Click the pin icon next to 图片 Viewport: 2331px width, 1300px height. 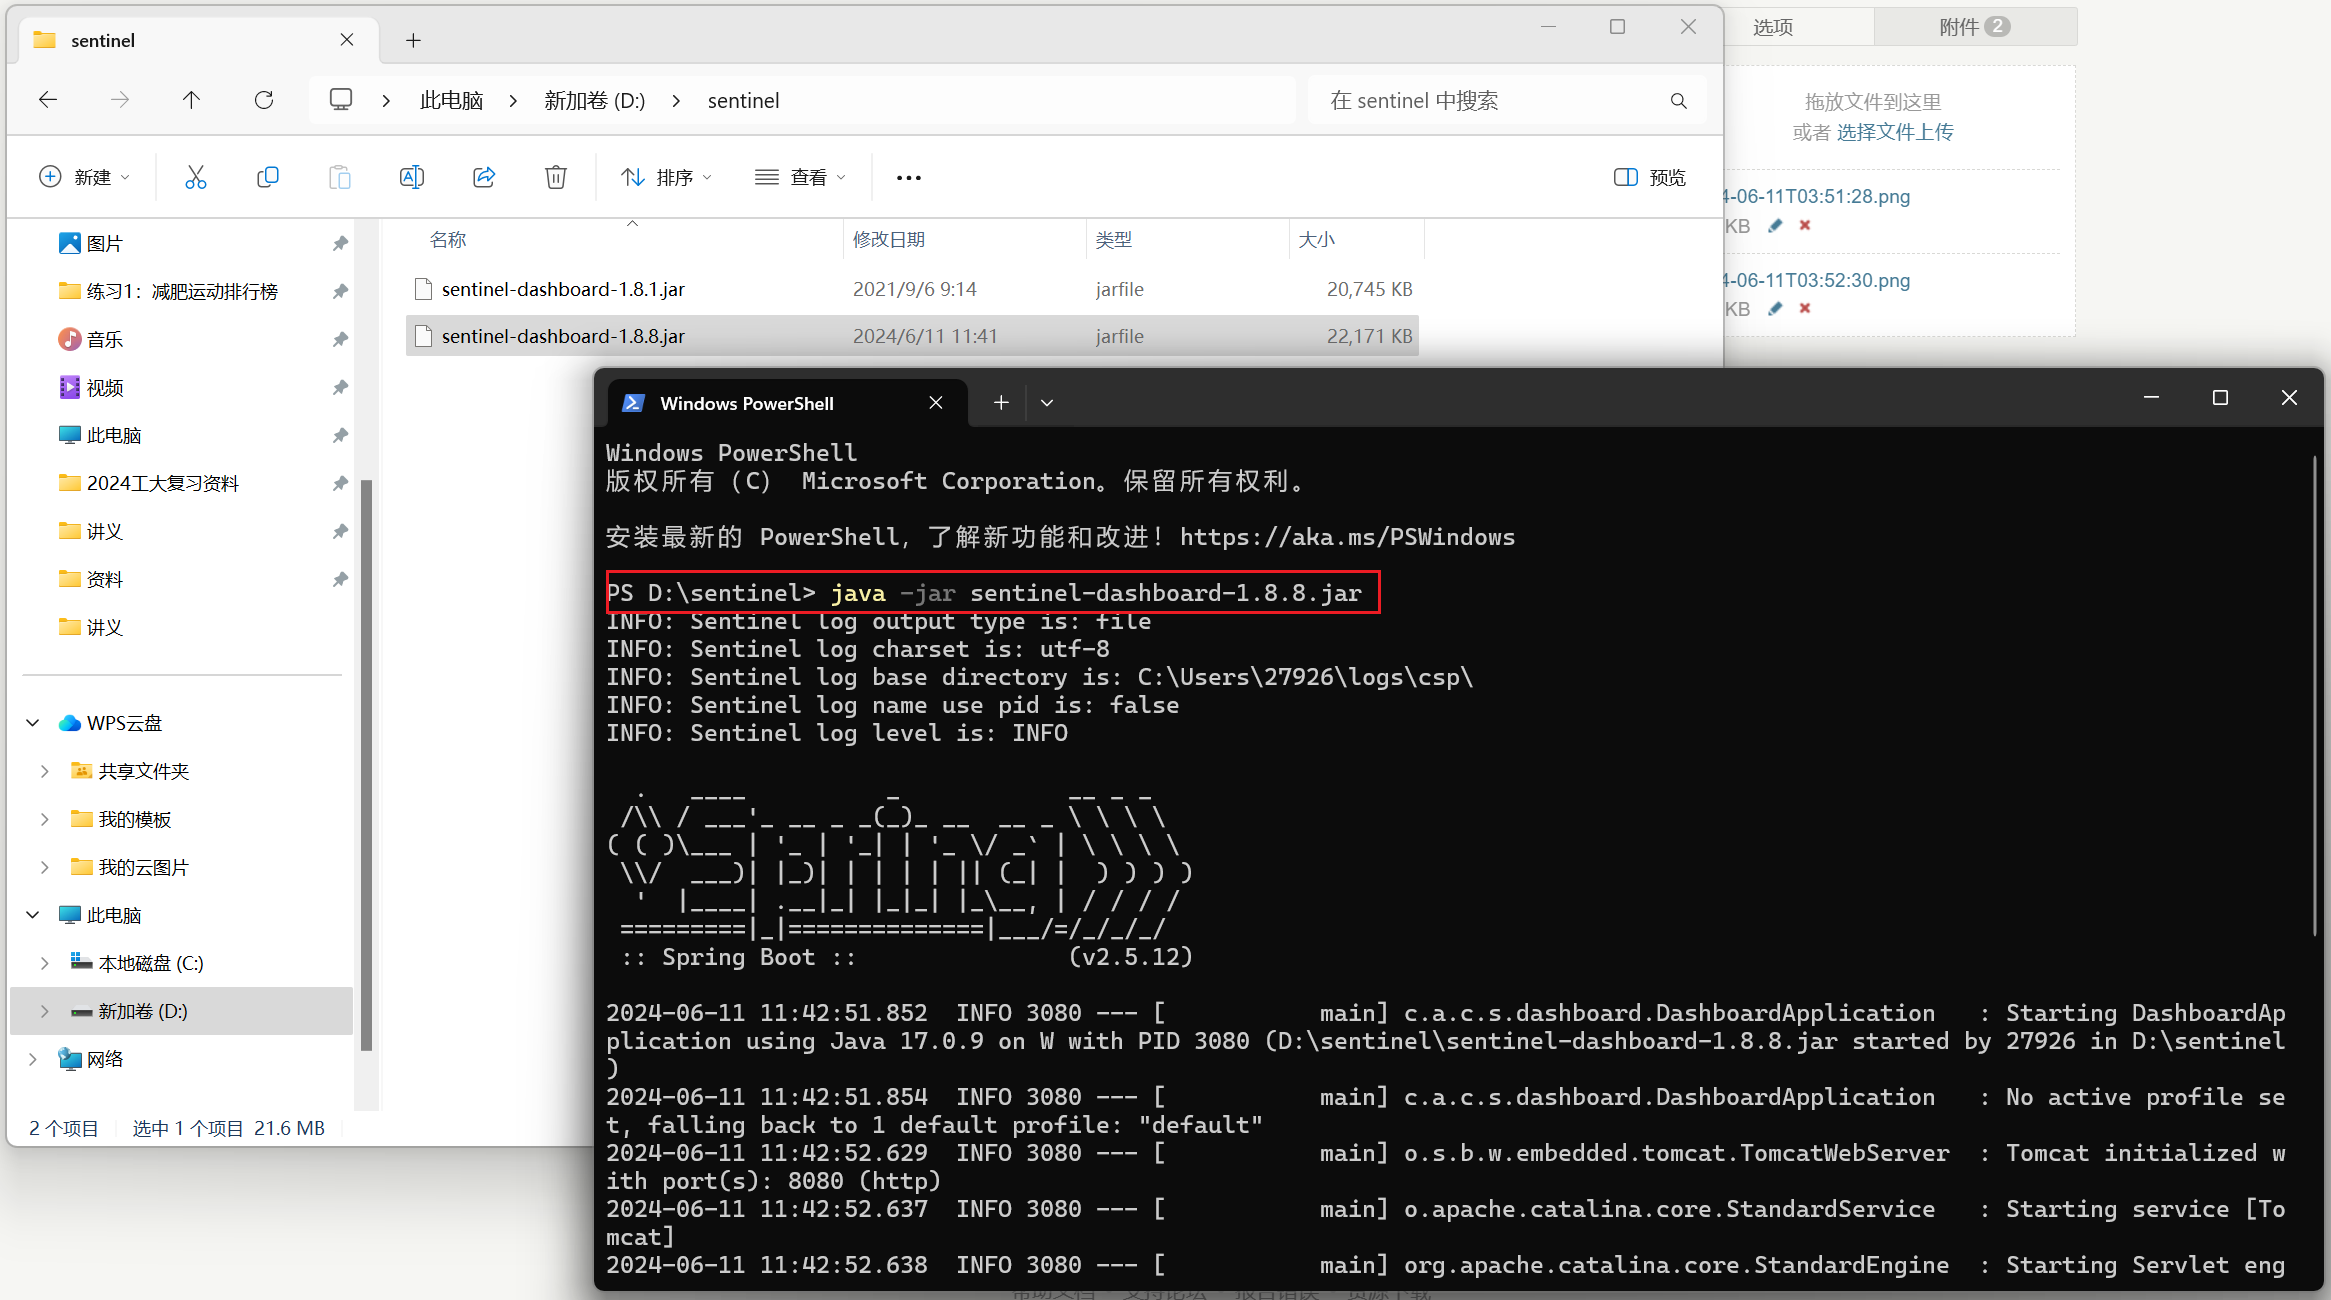(340, 243)
